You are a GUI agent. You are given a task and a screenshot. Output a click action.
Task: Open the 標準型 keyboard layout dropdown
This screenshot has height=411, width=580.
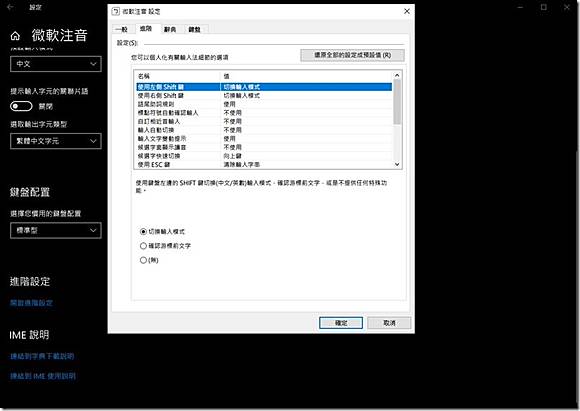(x=56, y=230)
